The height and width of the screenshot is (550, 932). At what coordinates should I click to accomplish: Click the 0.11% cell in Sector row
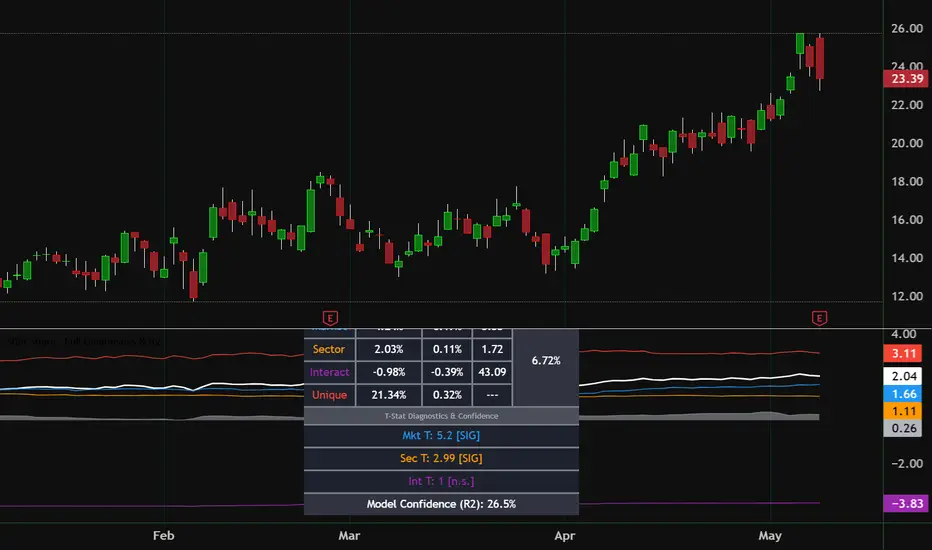tap(447, 349)
